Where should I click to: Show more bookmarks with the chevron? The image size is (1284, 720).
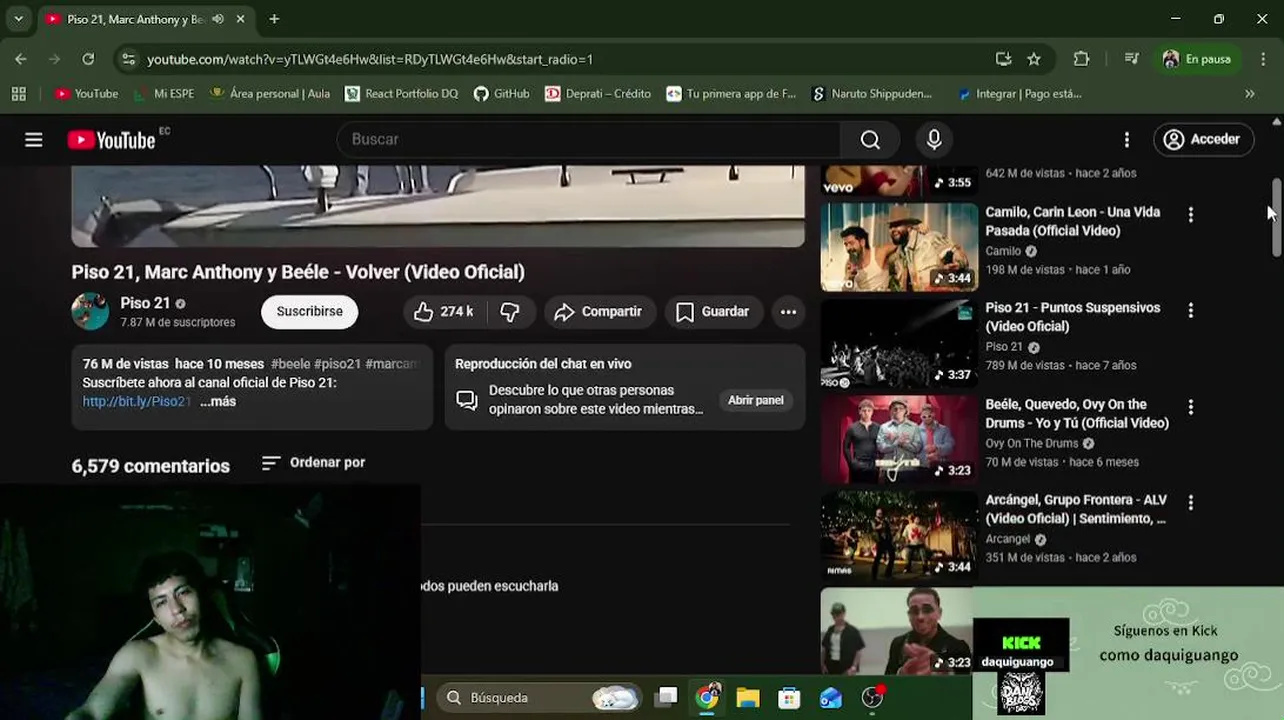pos(1249,94)
